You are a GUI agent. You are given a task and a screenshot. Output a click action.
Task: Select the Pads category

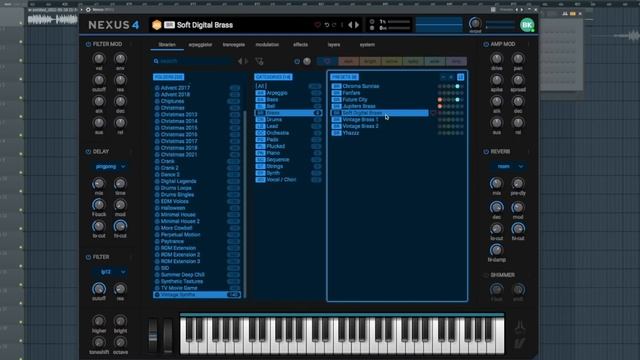tap(288, 140)
